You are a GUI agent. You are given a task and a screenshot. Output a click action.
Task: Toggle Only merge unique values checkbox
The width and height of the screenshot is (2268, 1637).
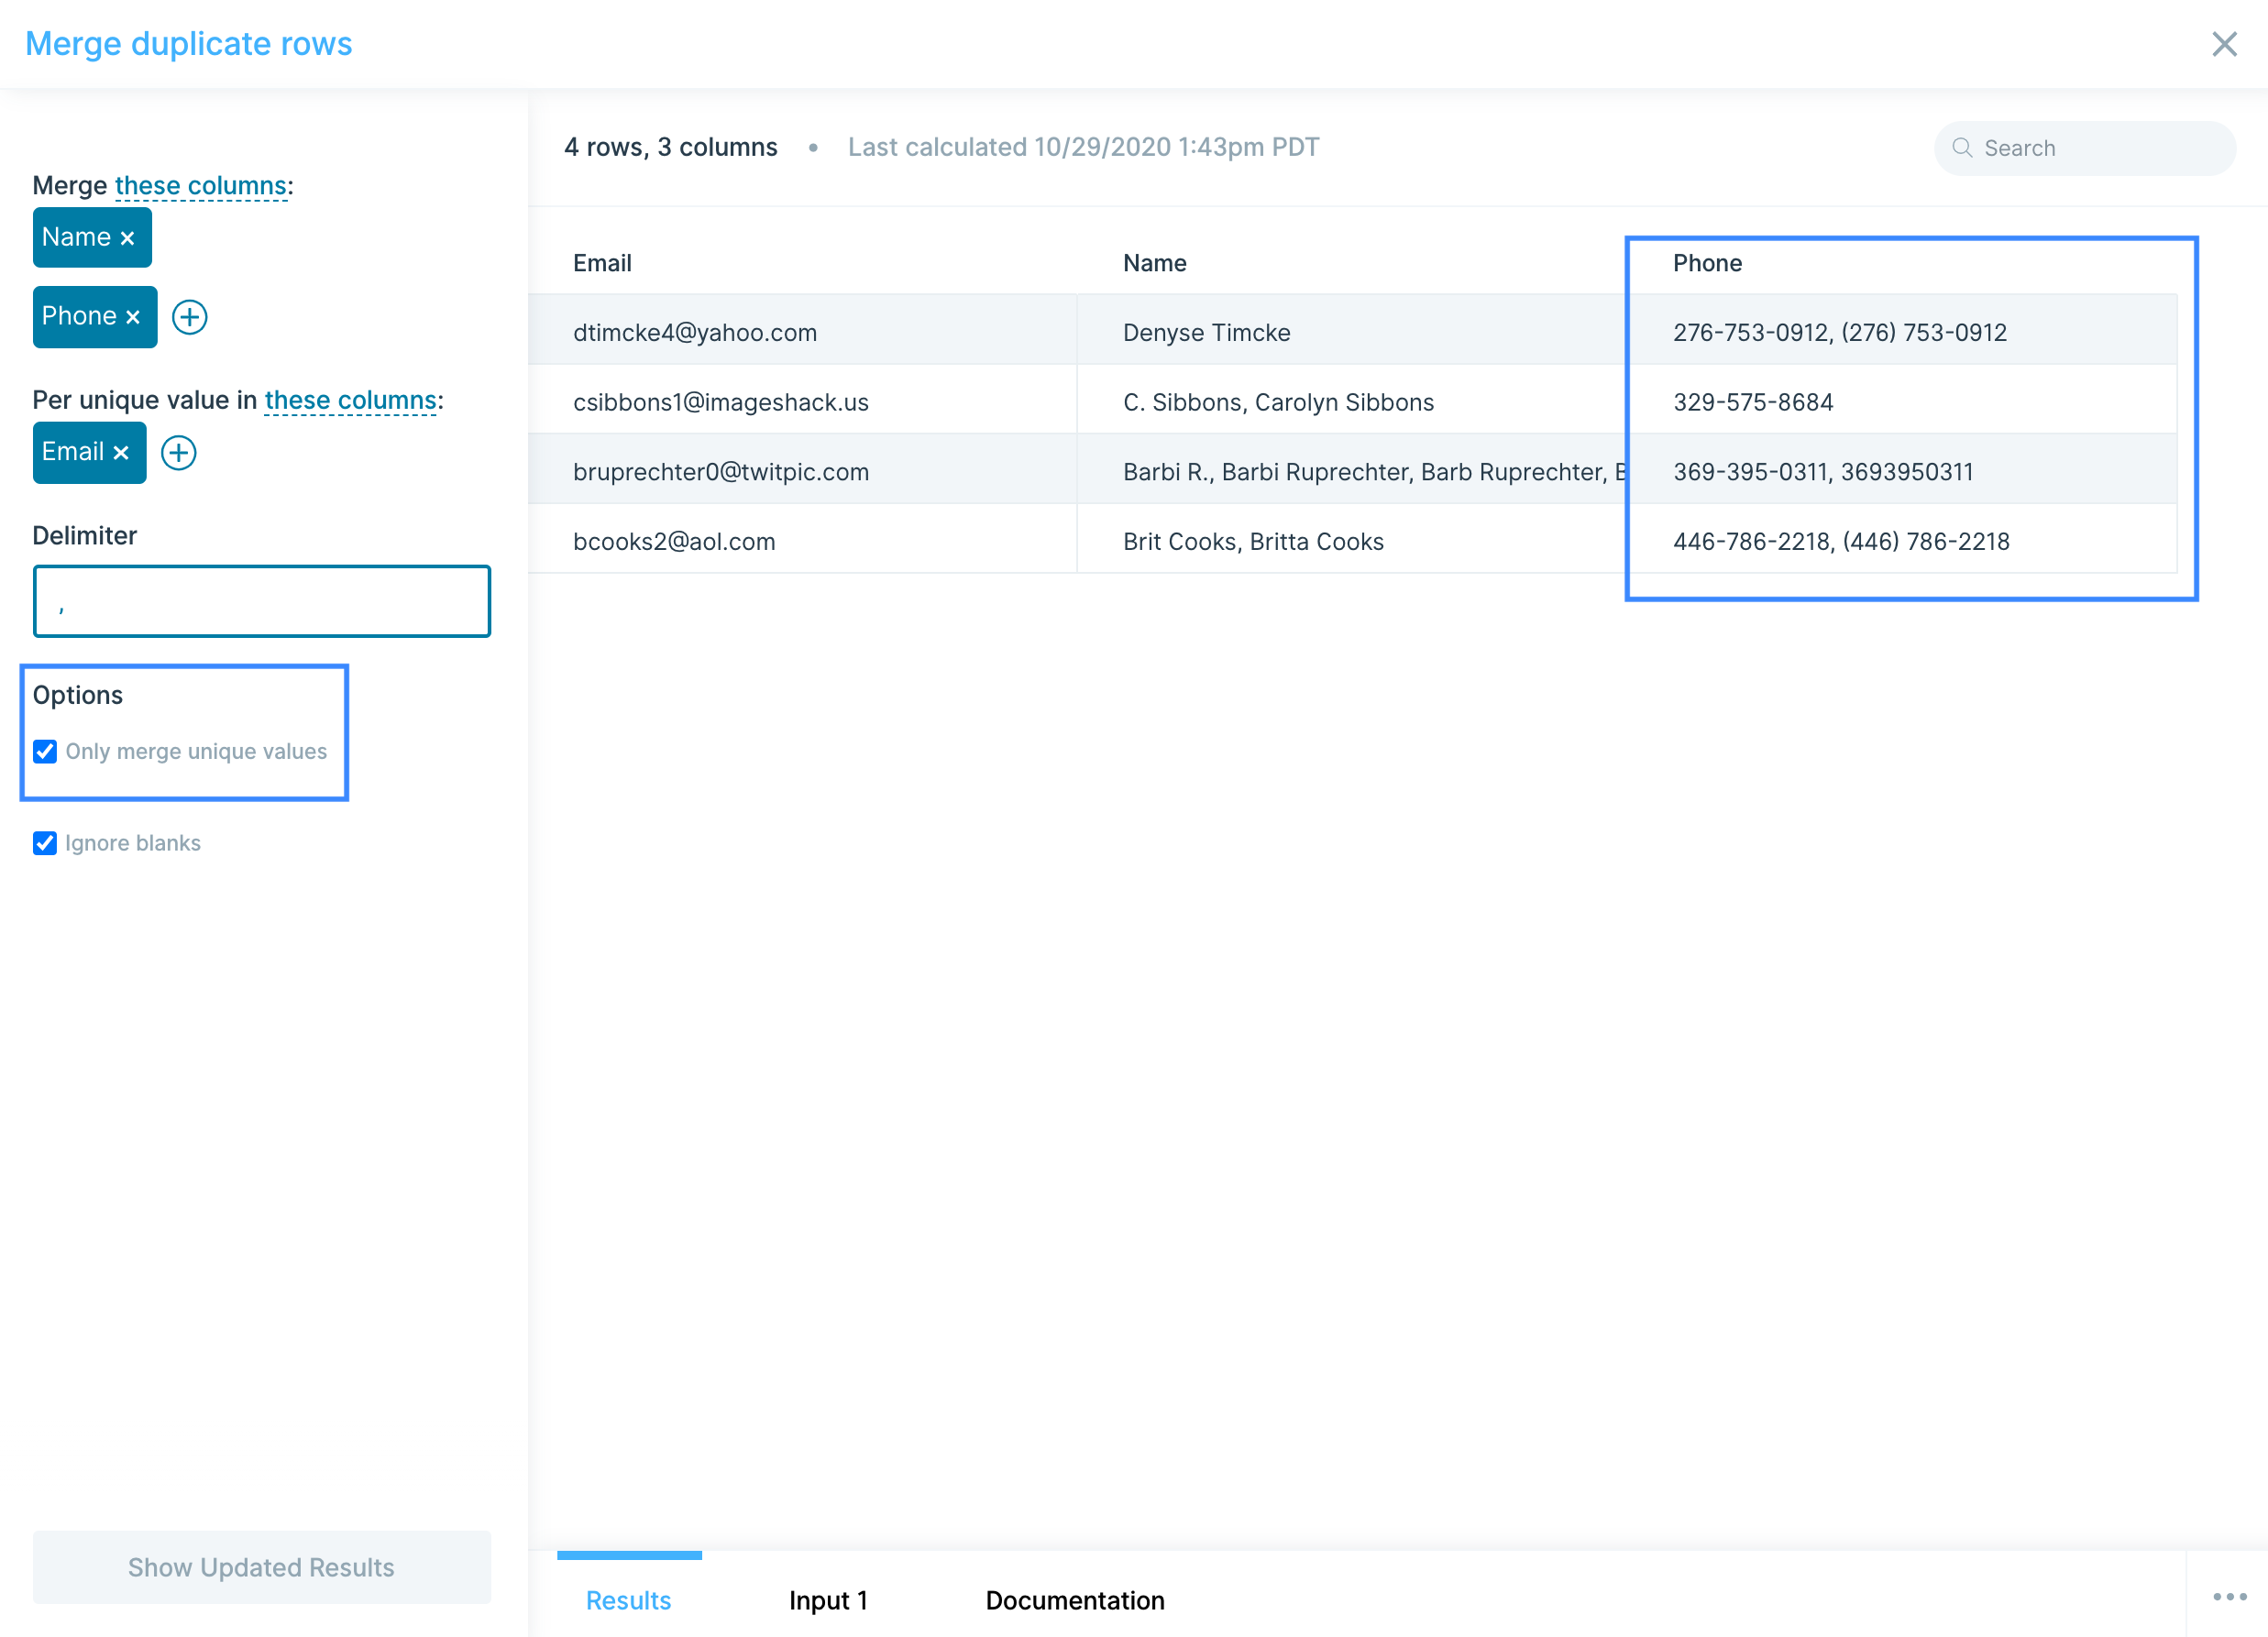pos(45,751)
